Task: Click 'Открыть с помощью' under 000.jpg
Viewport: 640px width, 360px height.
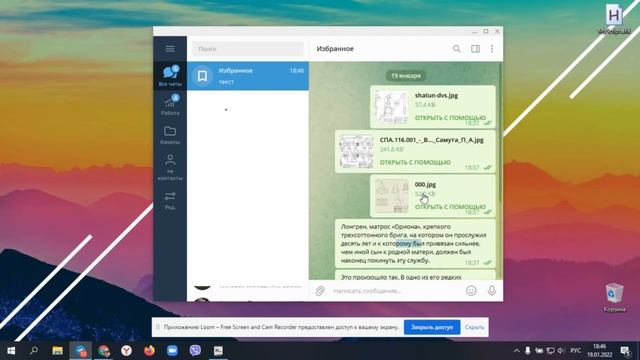Action: [450, 207]
